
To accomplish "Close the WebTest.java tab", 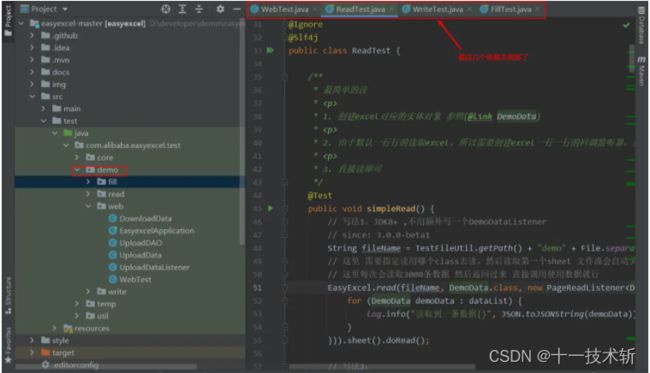I will pos(315,9).
